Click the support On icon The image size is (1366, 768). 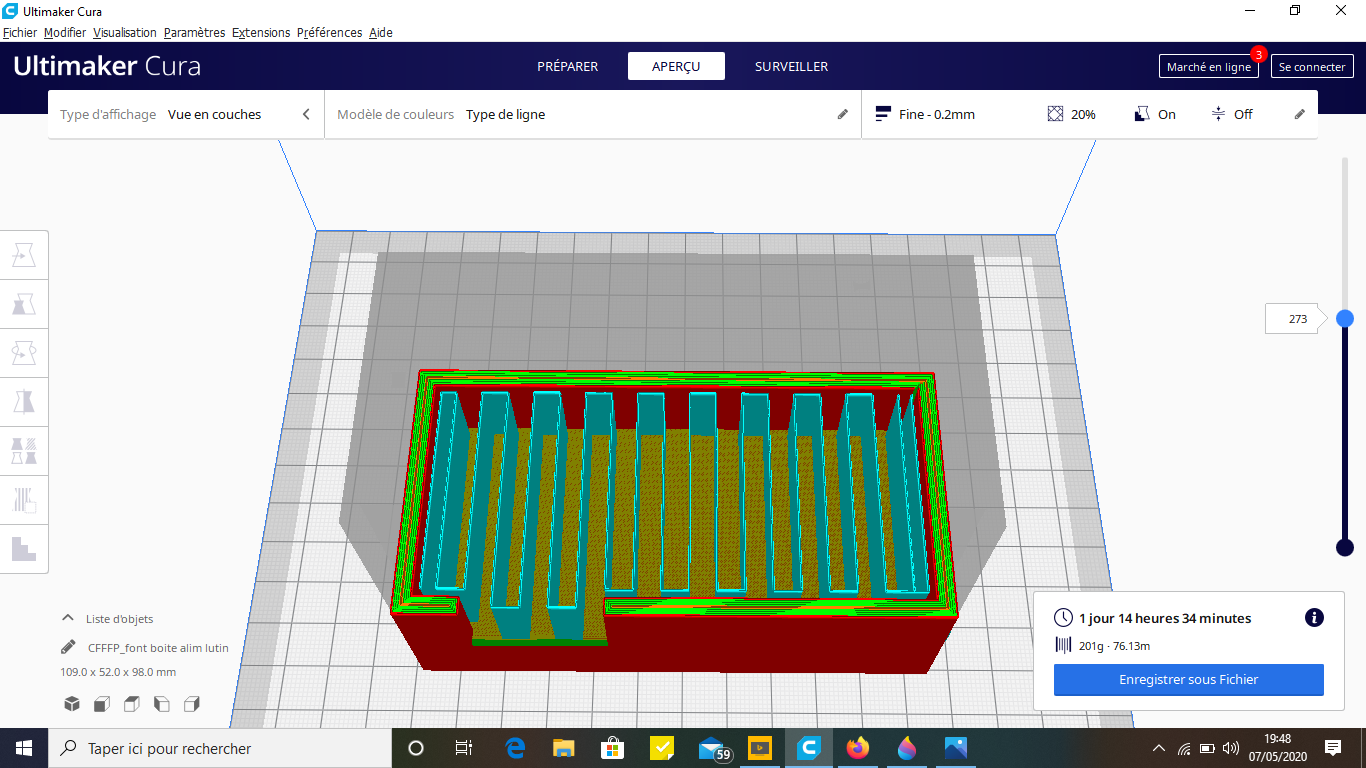[1142, 114]
